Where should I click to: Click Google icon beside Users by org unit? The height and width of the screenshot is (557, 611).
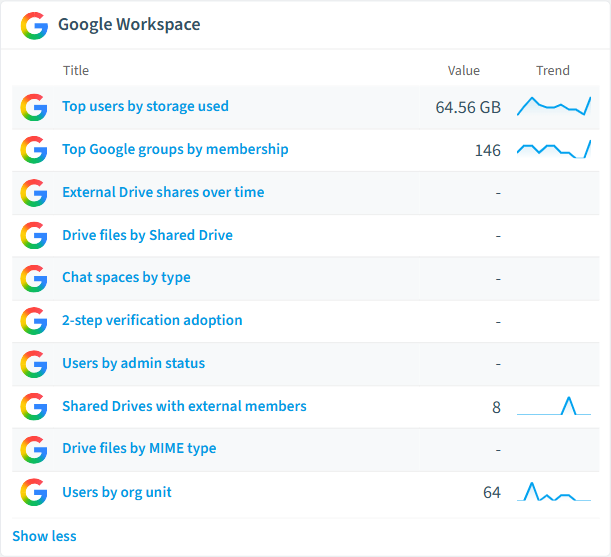coord(34,492)
